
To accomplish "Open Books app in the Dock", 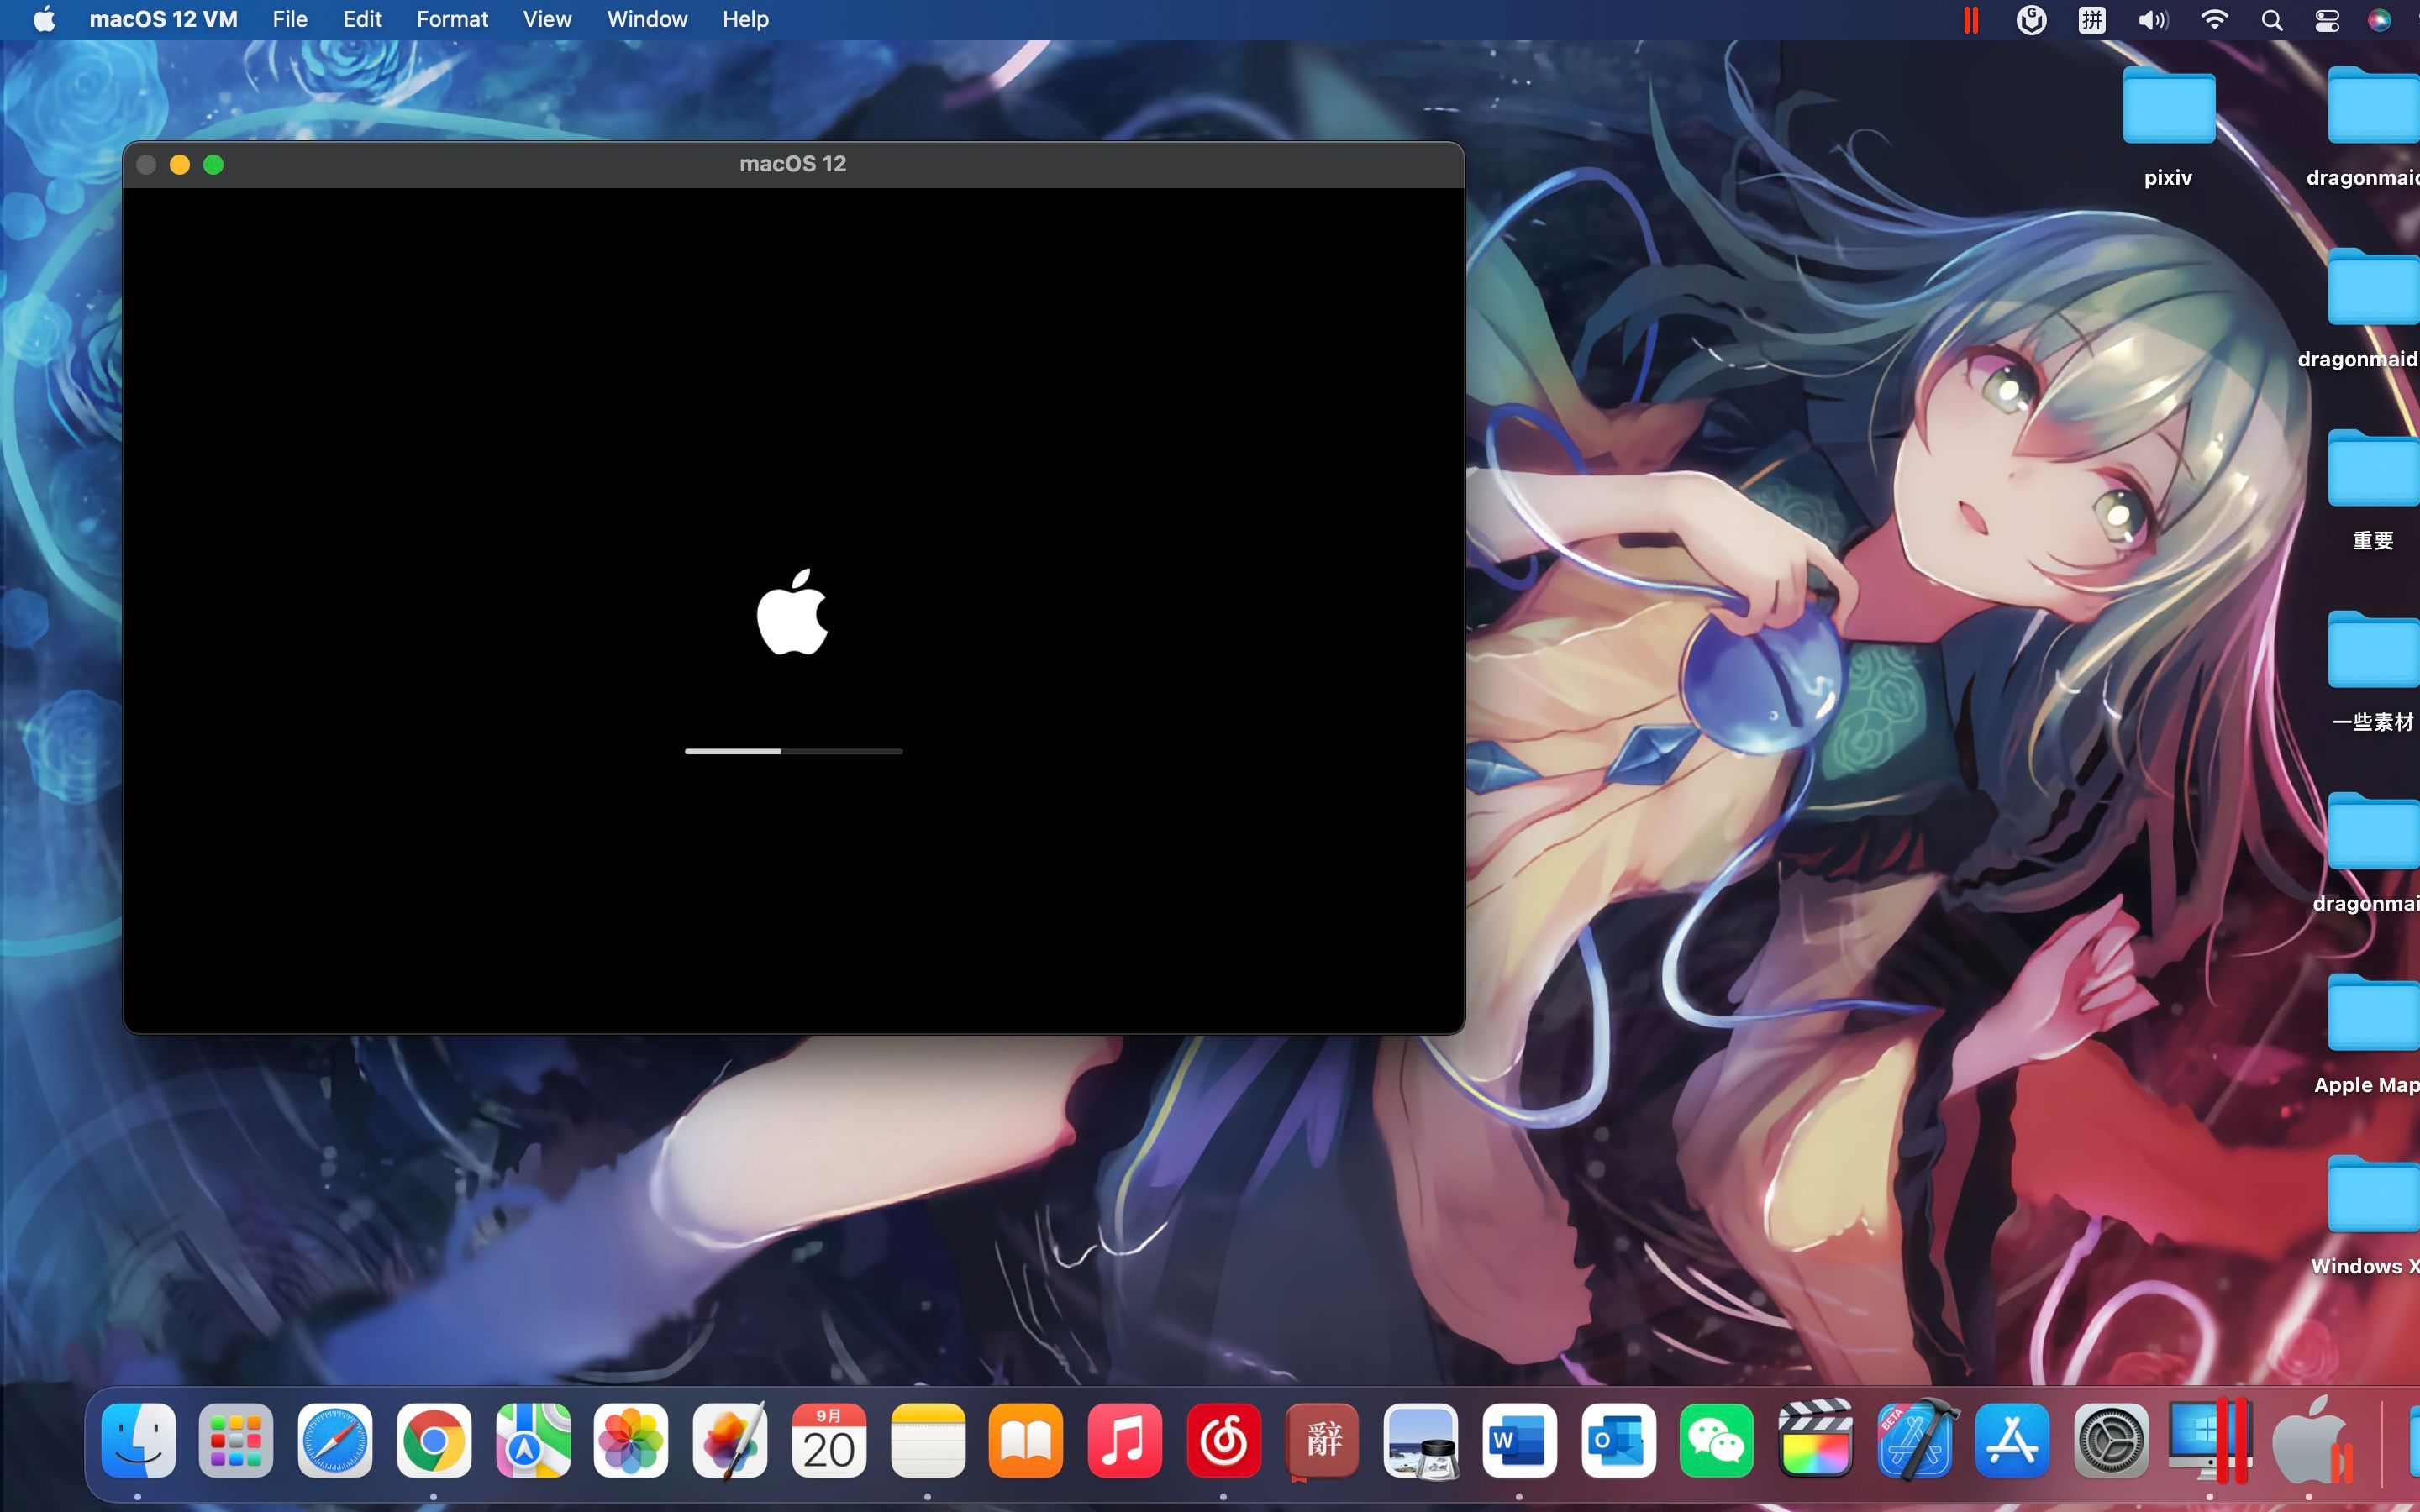I will point(1026,1441).
